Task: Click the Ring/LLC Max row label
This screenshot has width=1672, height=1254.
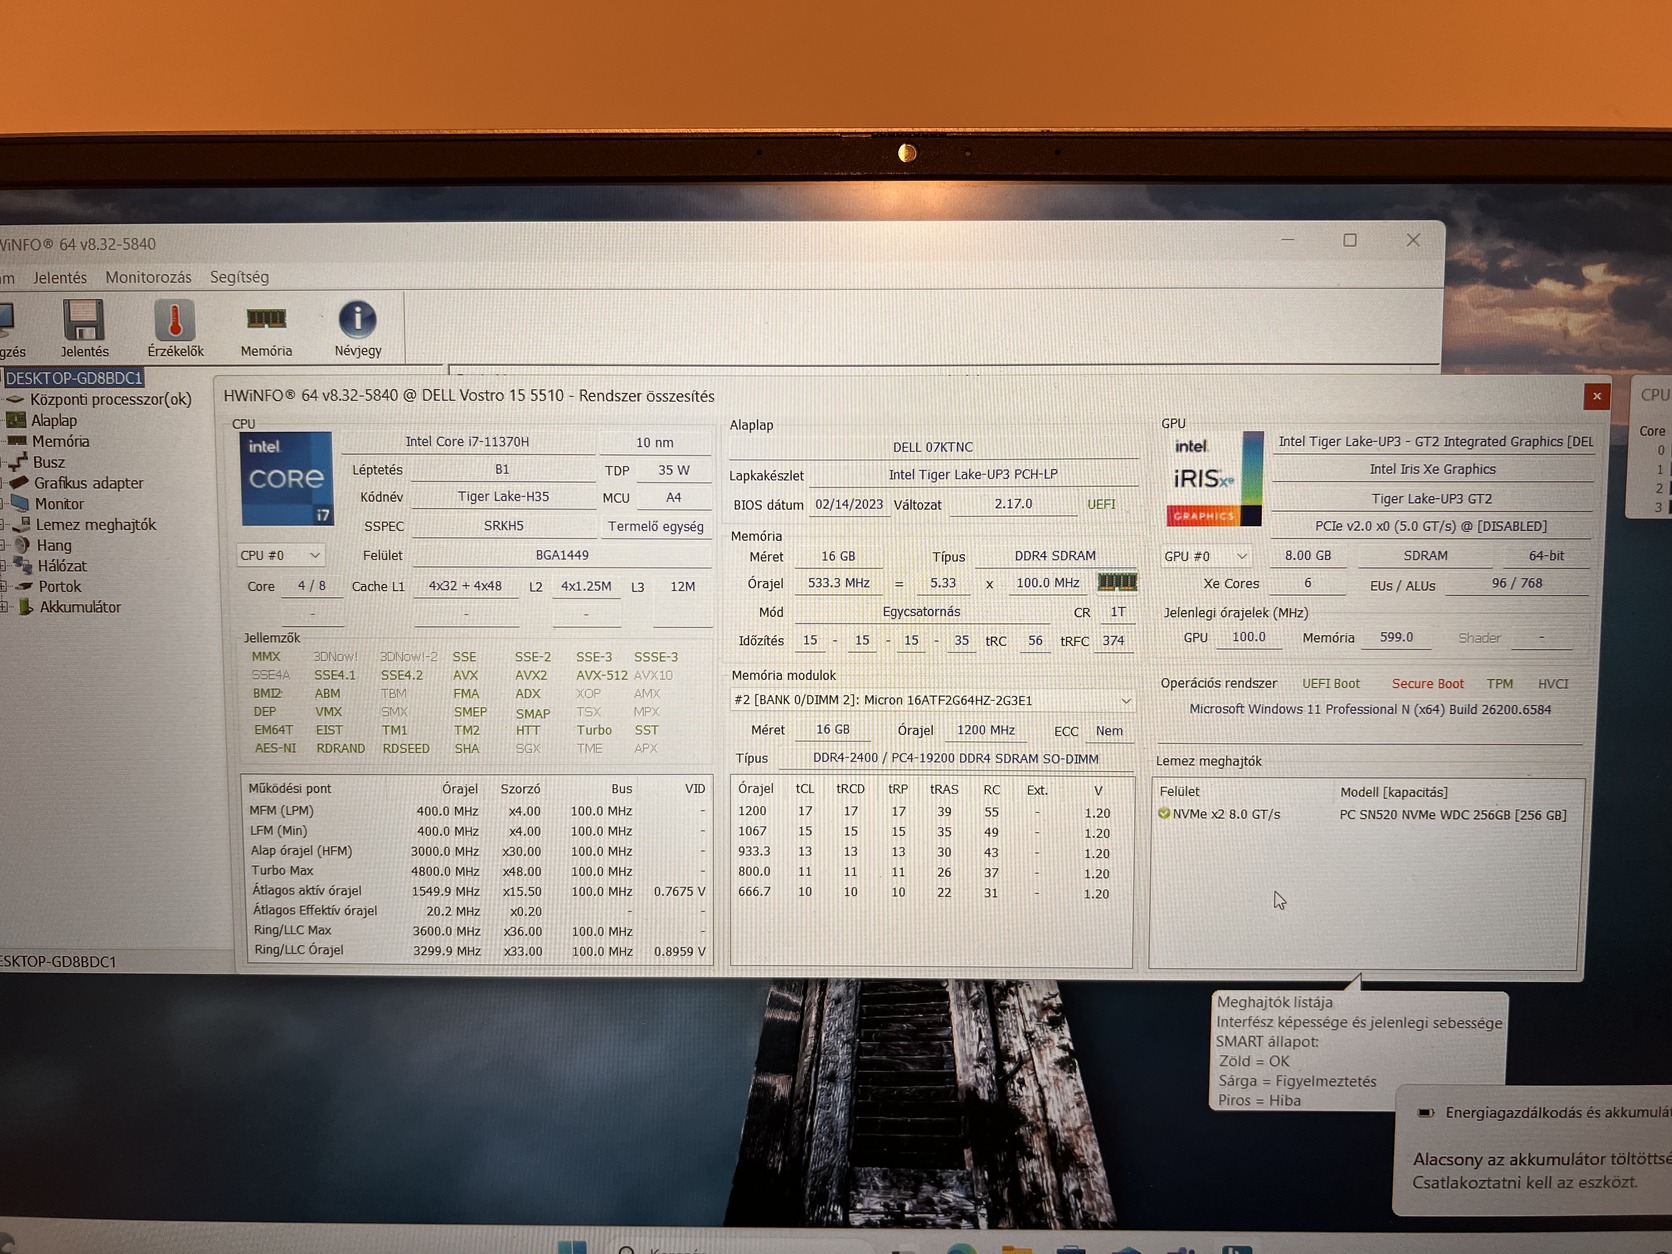Action: [x=292, y=930]
